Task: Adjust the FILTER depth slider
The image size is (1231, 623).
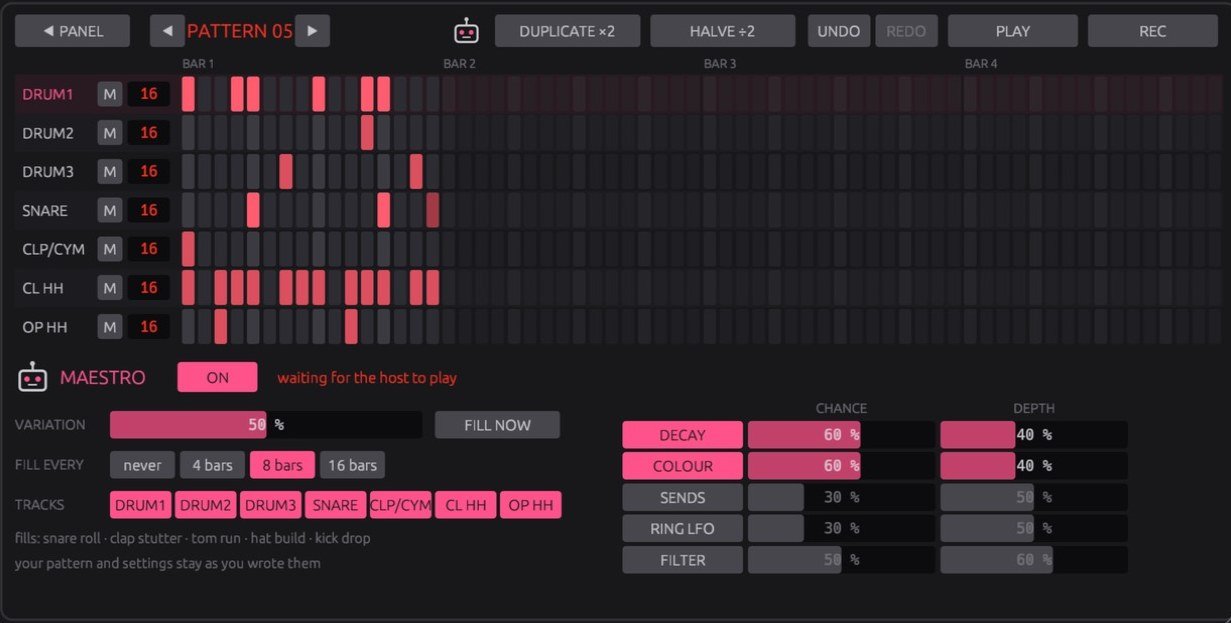Action: 1033,560
